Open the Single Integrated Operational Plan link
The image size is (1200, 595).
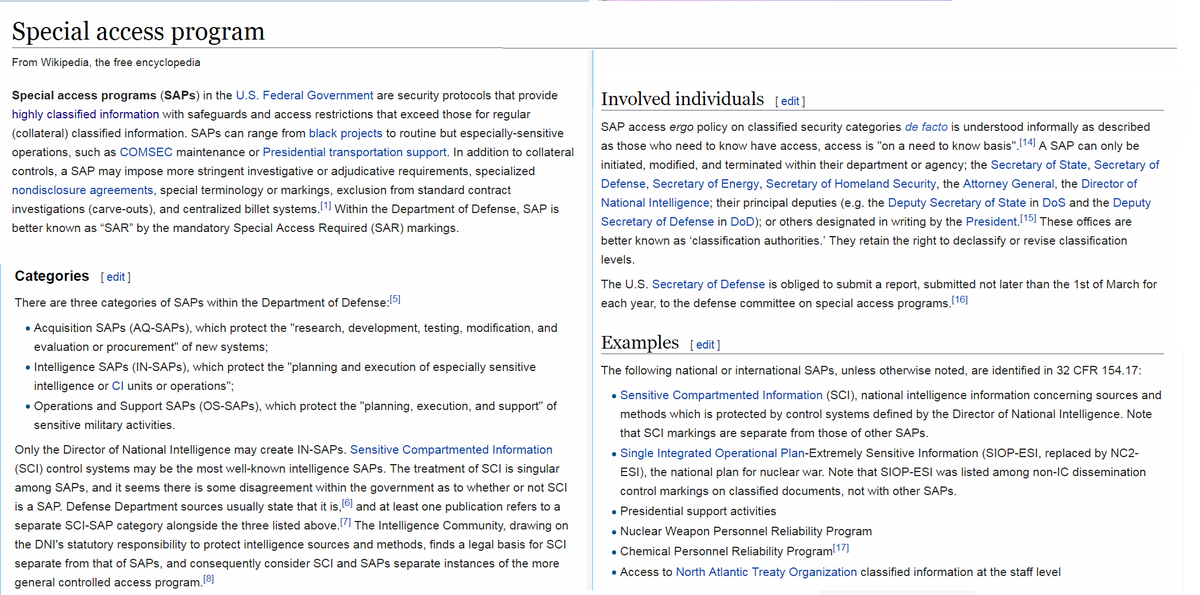[710, 452]
